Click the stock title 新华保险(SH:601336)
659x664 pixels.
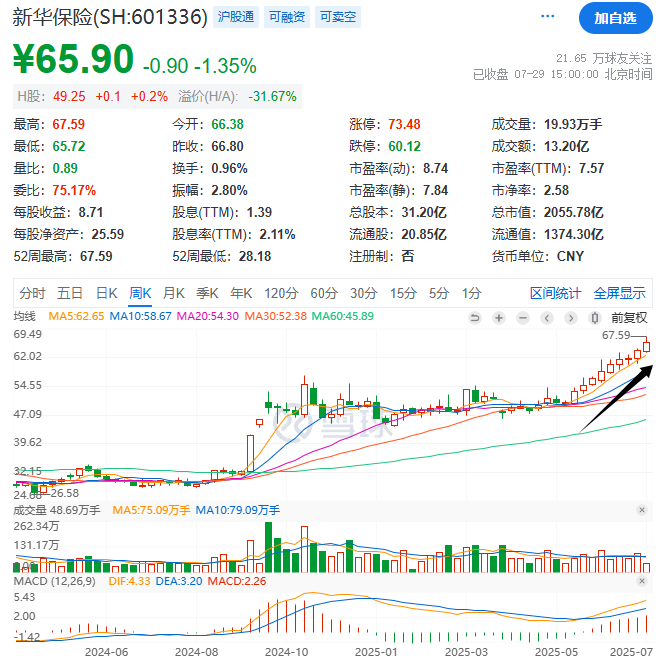[x=110, y=17]
